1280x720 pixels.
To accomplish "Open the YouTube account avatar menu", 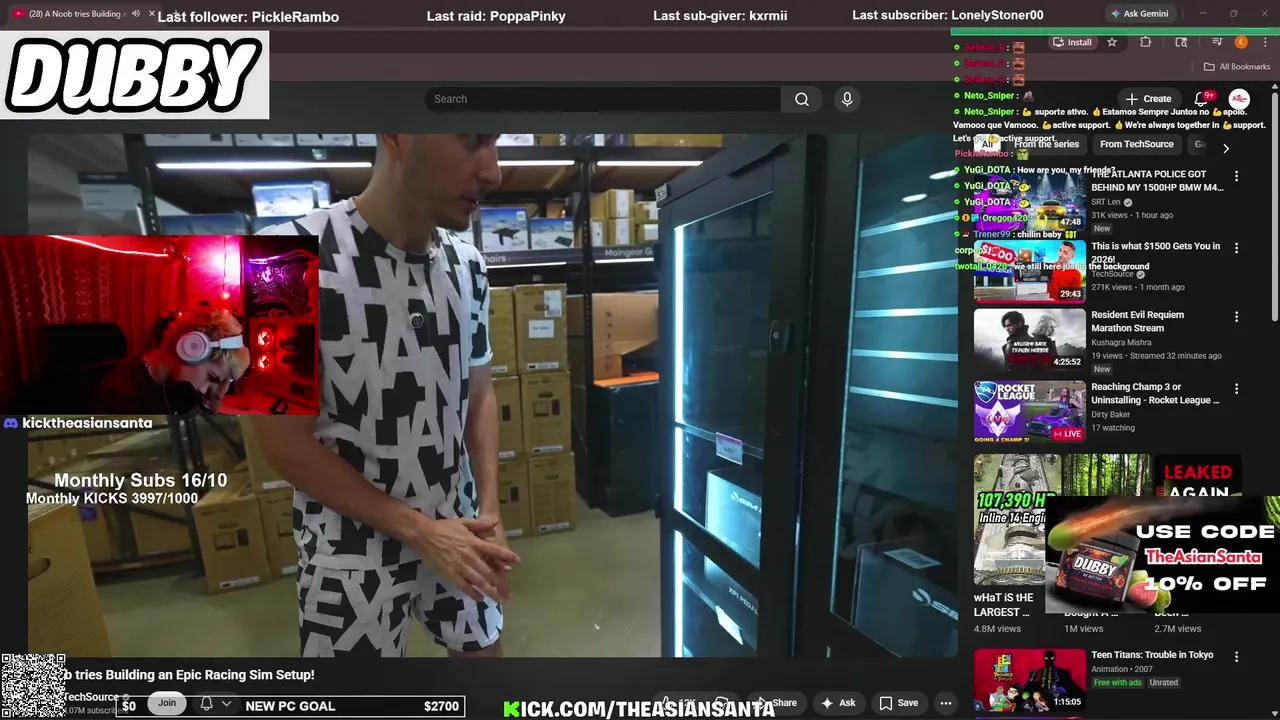I will click(x=1239, y=99).
